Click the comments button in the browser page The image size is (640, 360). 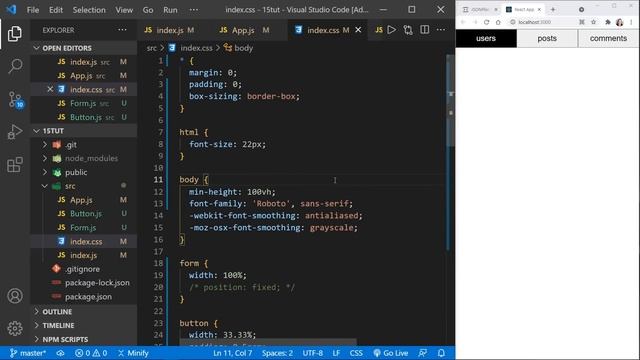(608, 38)
